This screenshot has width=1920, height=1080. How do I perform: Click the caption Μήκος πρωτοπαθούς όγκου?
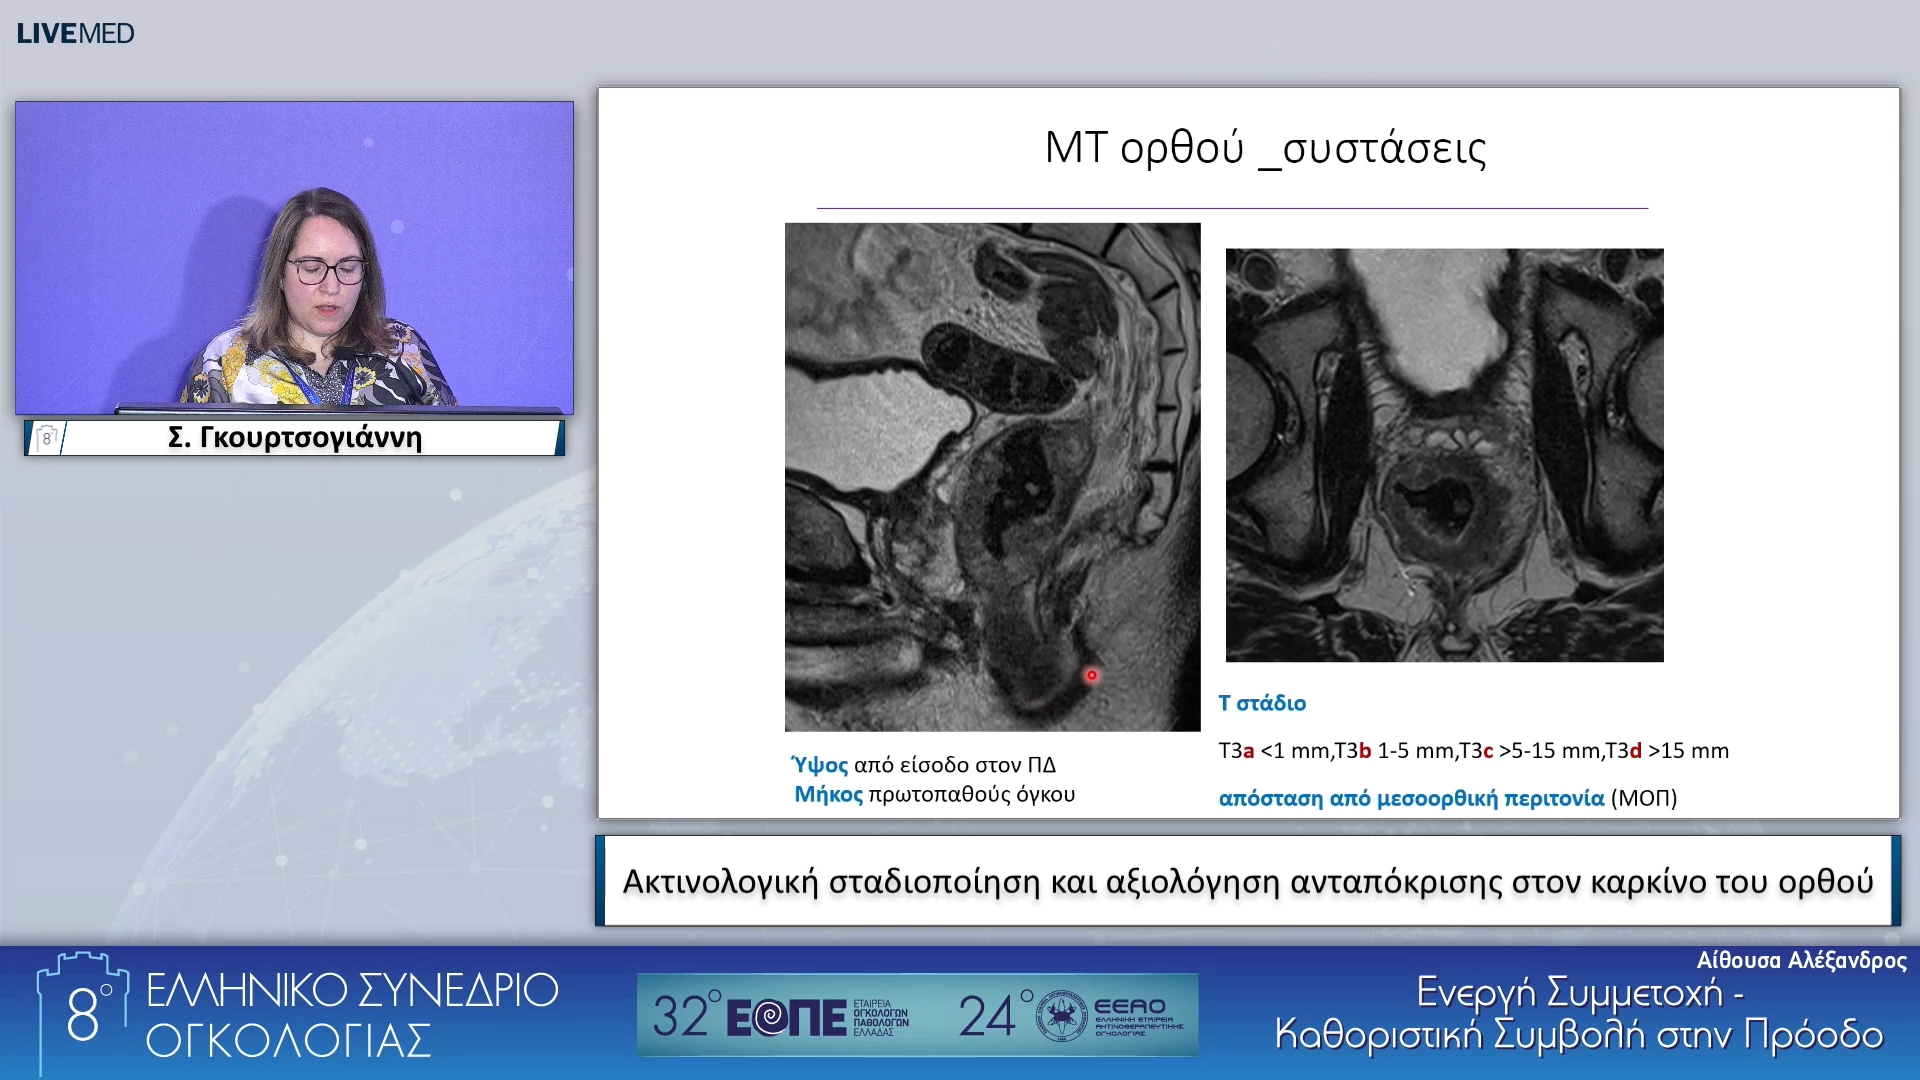coord(934,794)
